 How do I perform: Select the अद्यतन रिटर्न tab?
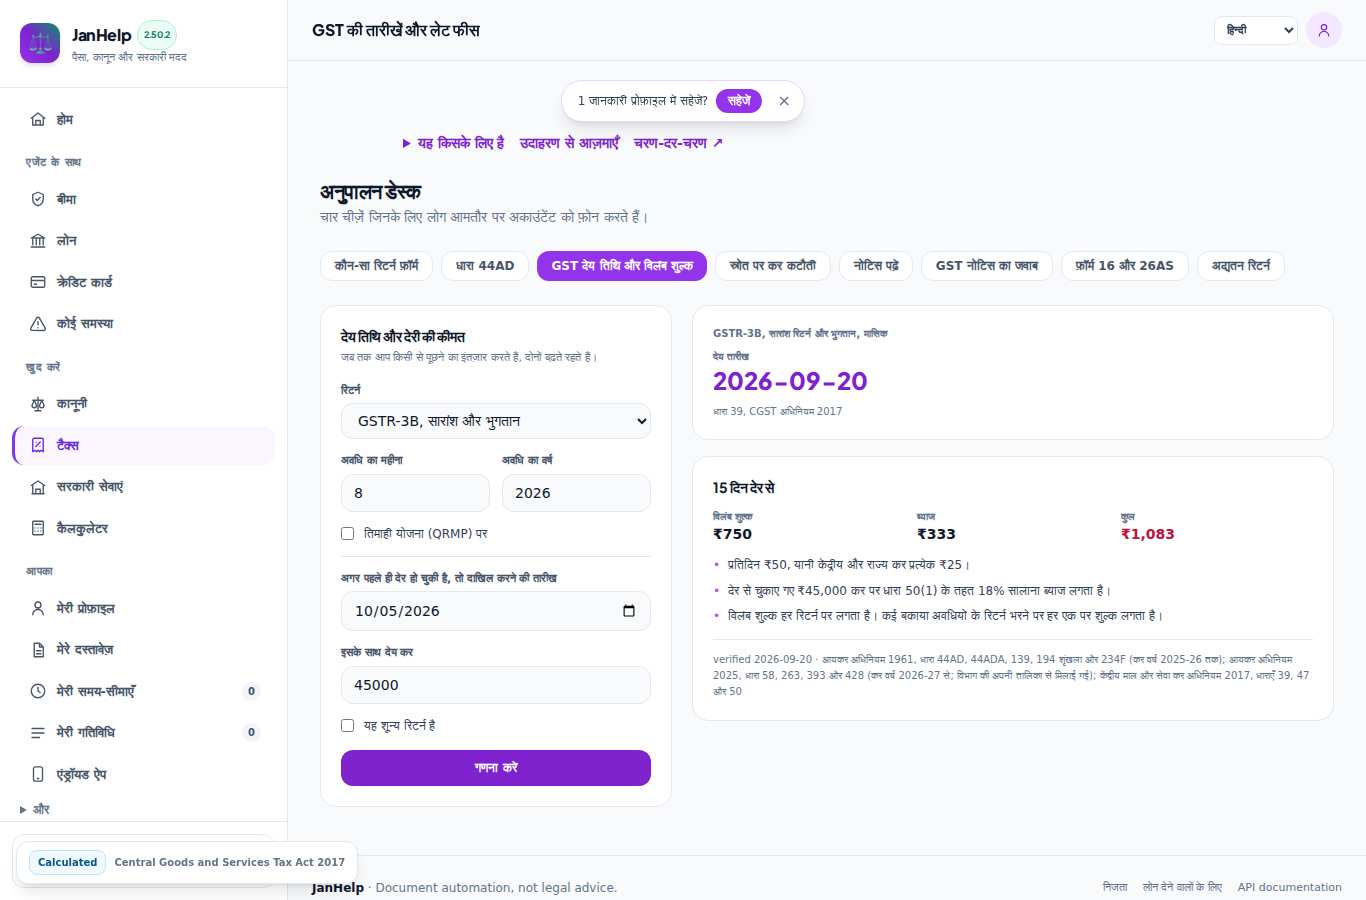(x=1241, y=266)
